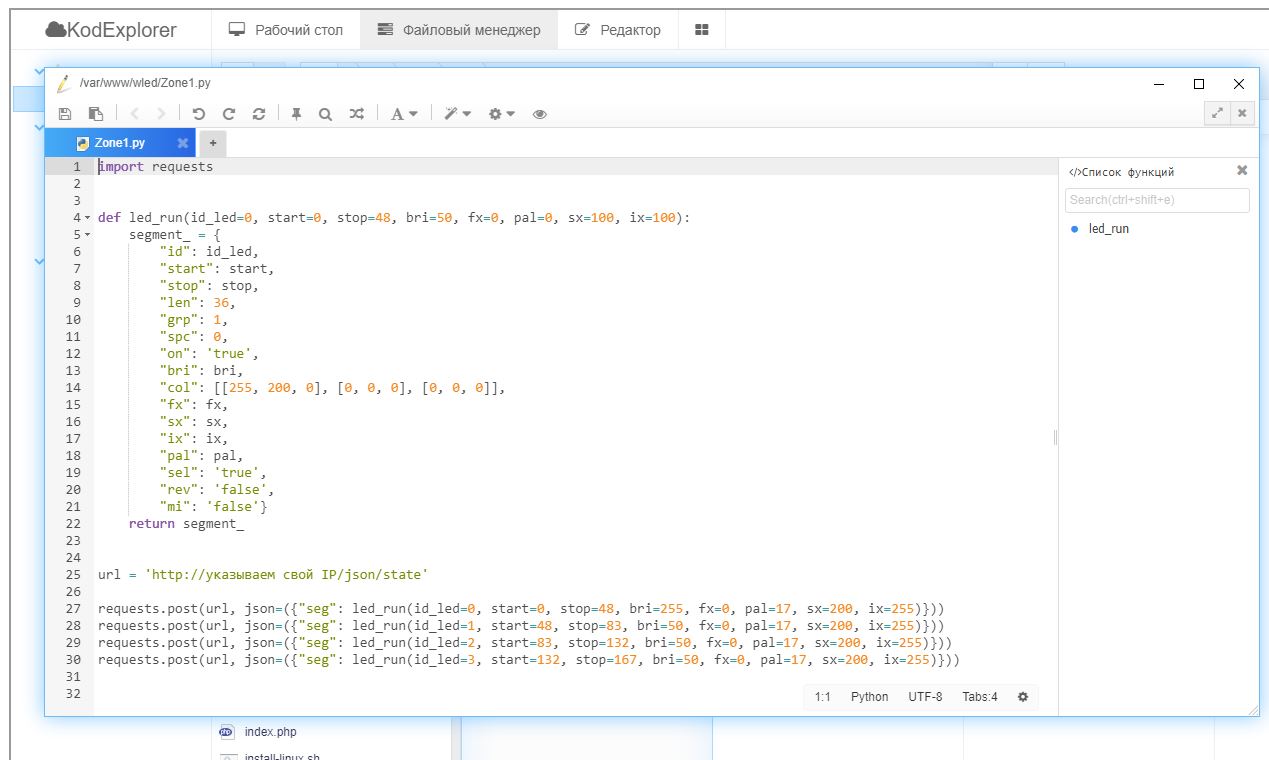Reload the file with refresh icon
The height and width of the screenshot is (760, 1269).
click(x=259, y=114)
